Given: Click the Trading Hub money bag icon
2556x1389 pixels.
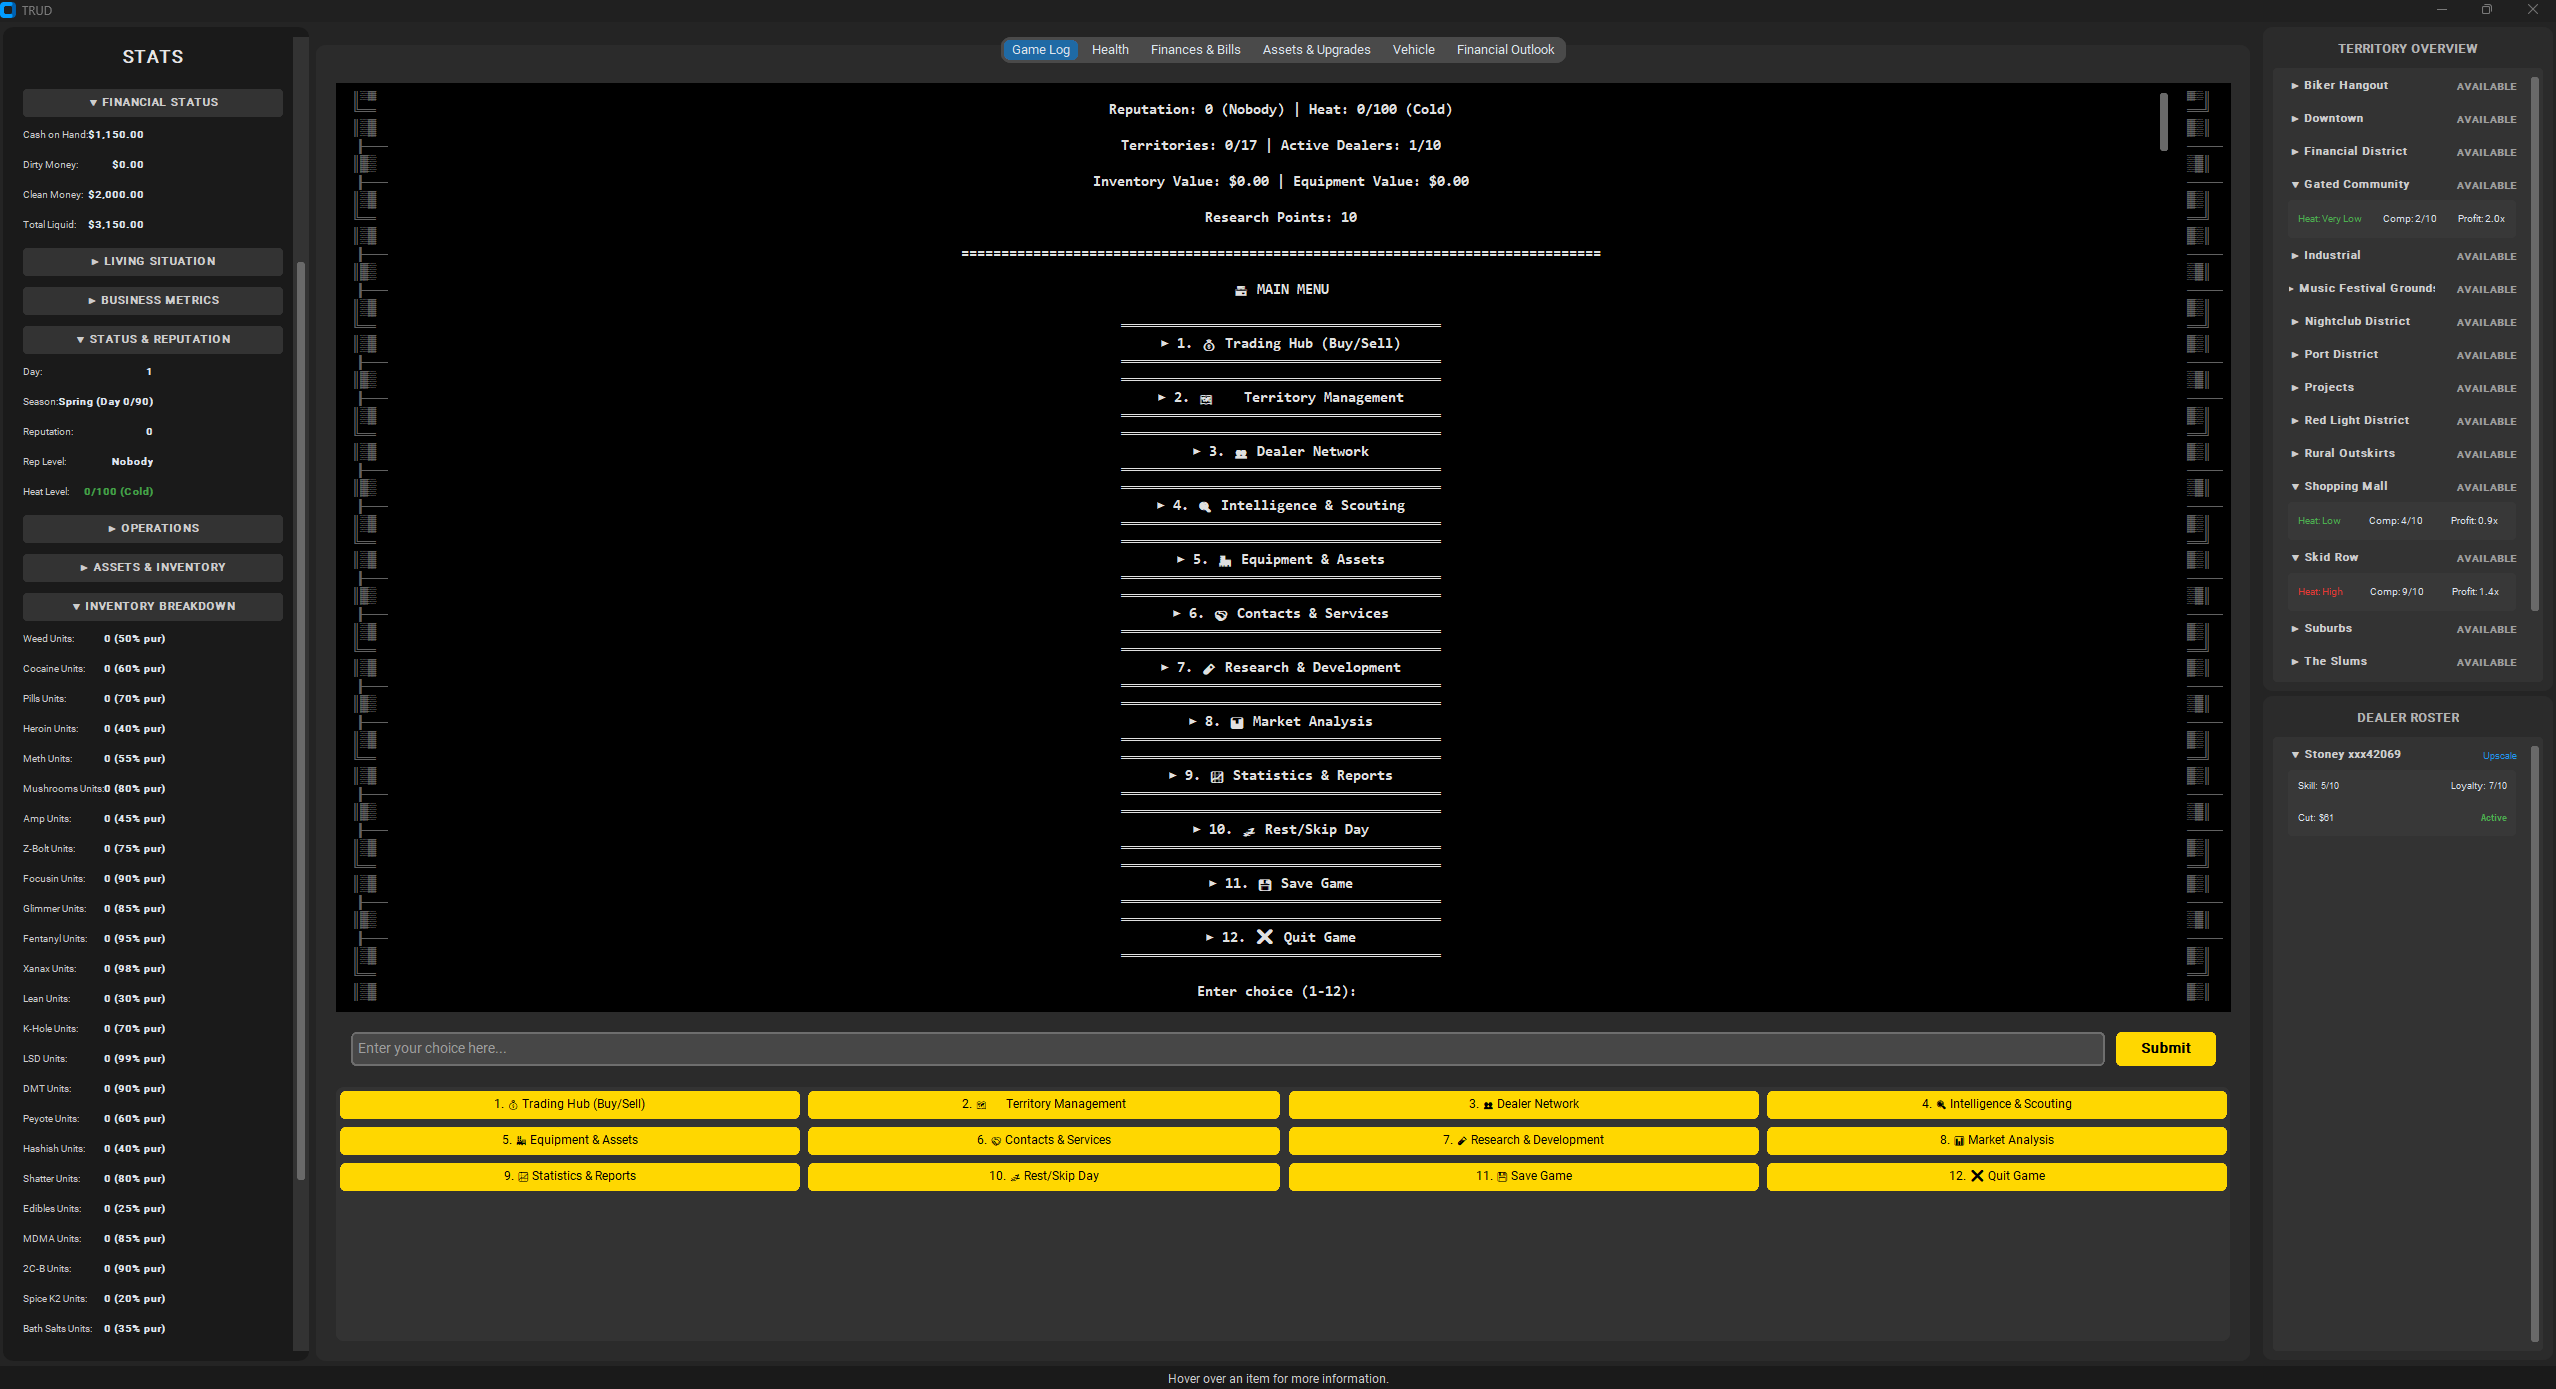Looking at the screenshot, I should (1208, 344).
